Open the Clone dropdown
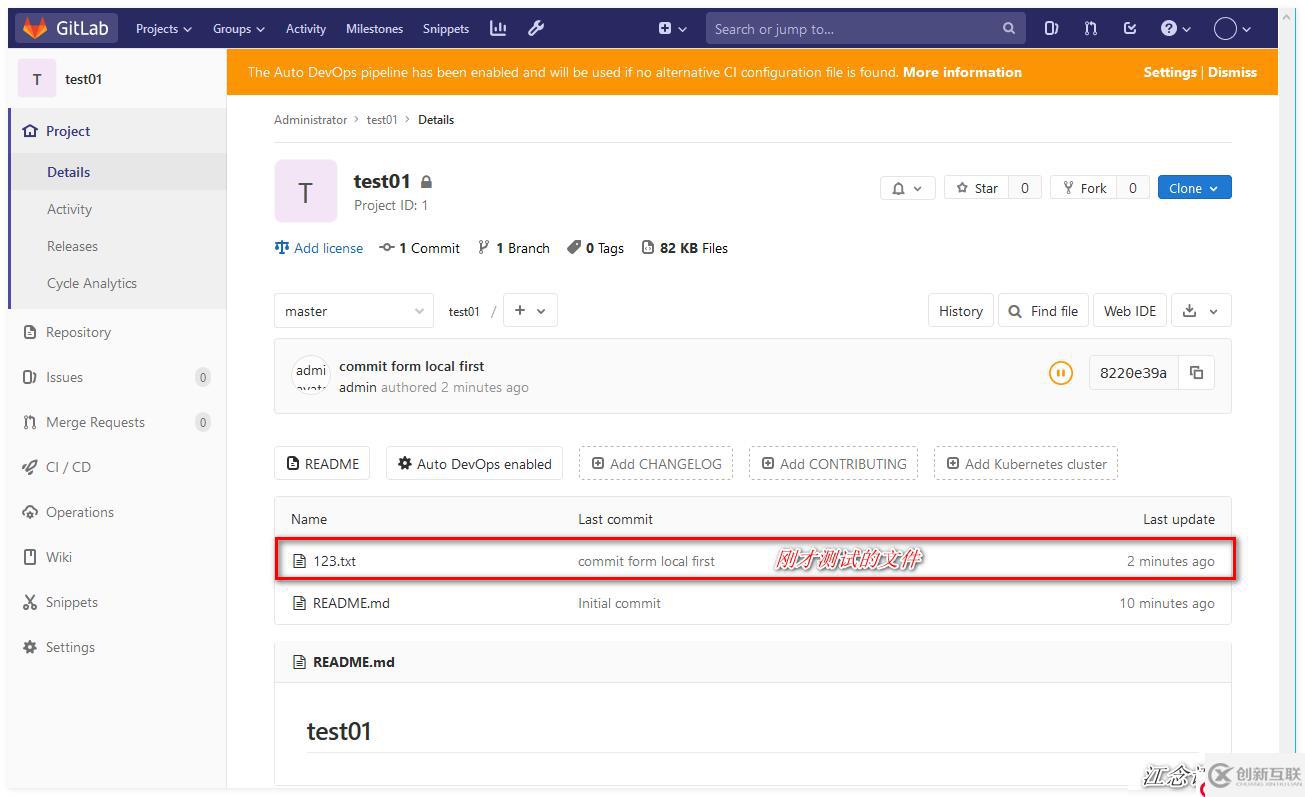 pyautogui.click(x=1194, y=187)
